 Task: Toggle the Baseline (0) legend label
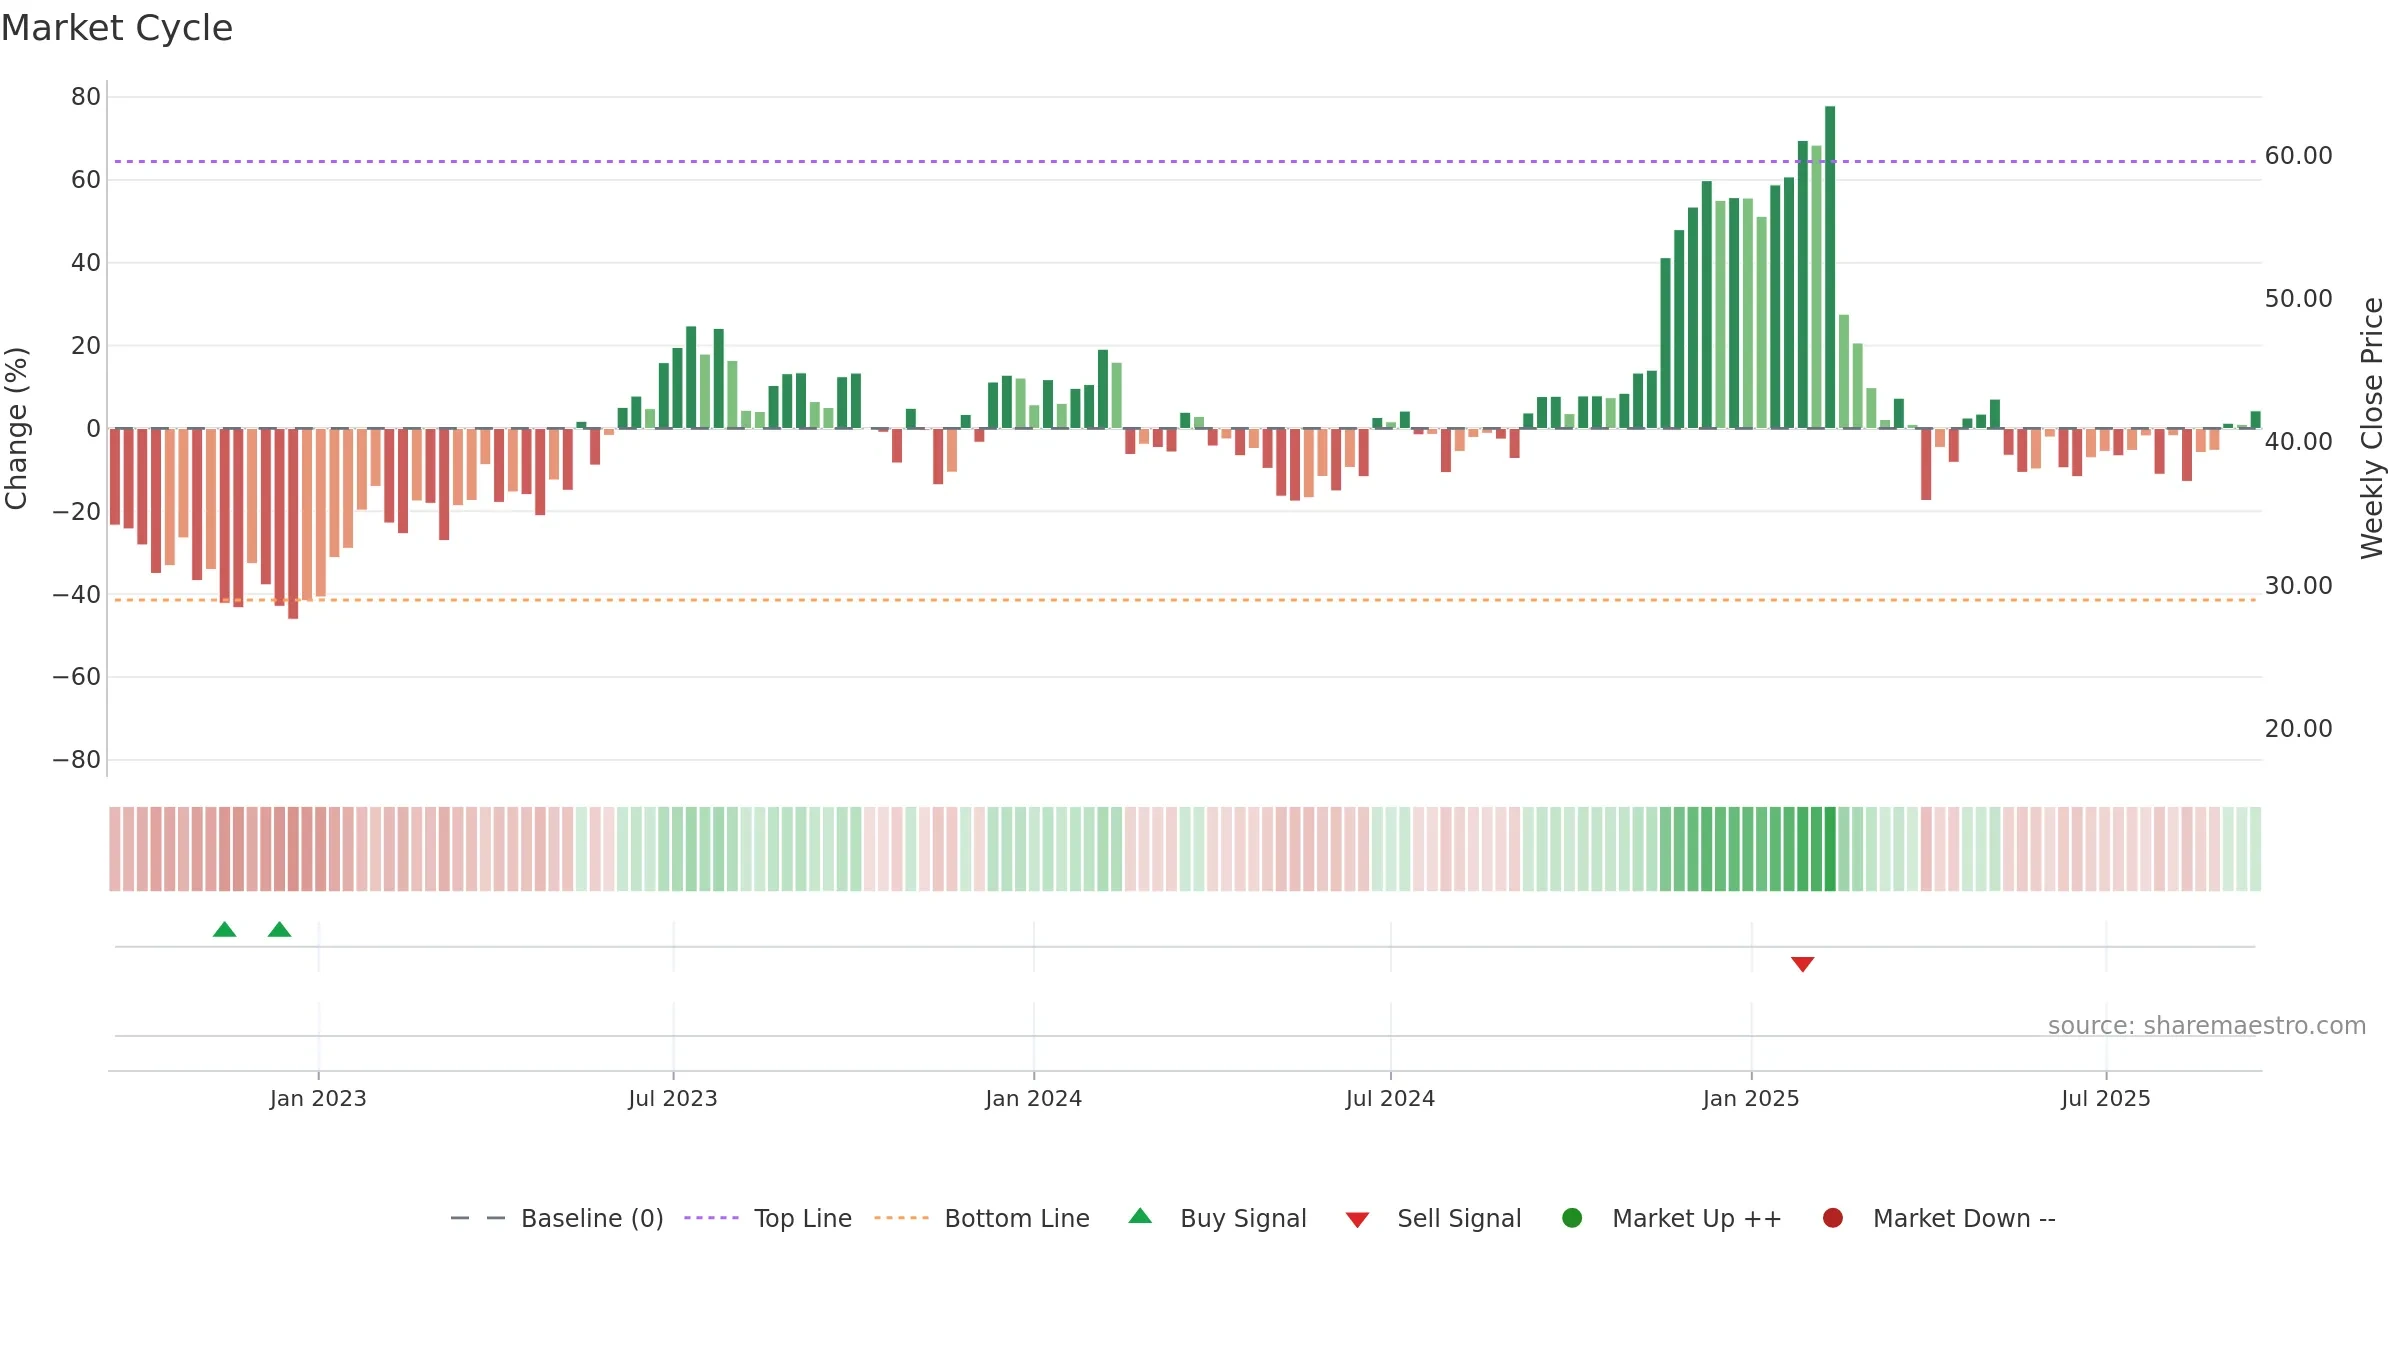tap(592, 1218)
